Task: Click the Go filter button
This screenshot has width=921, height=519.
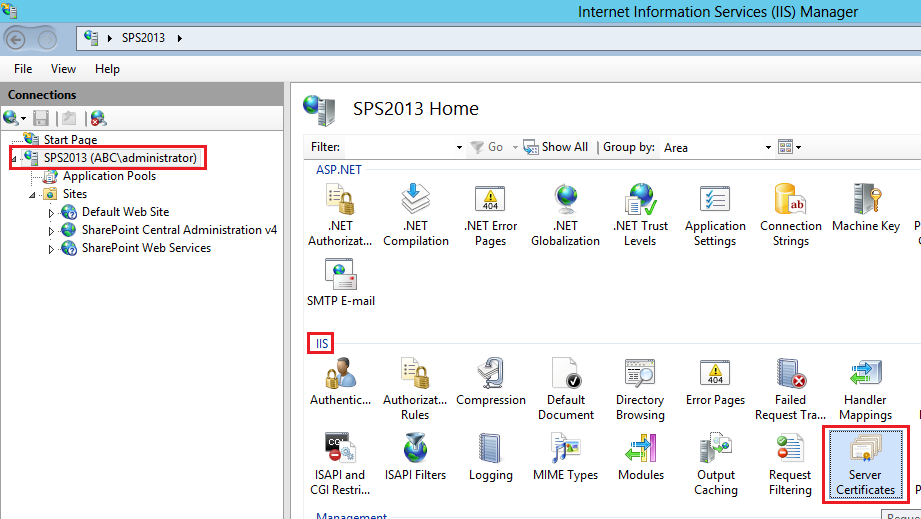Action: (488, 147)
